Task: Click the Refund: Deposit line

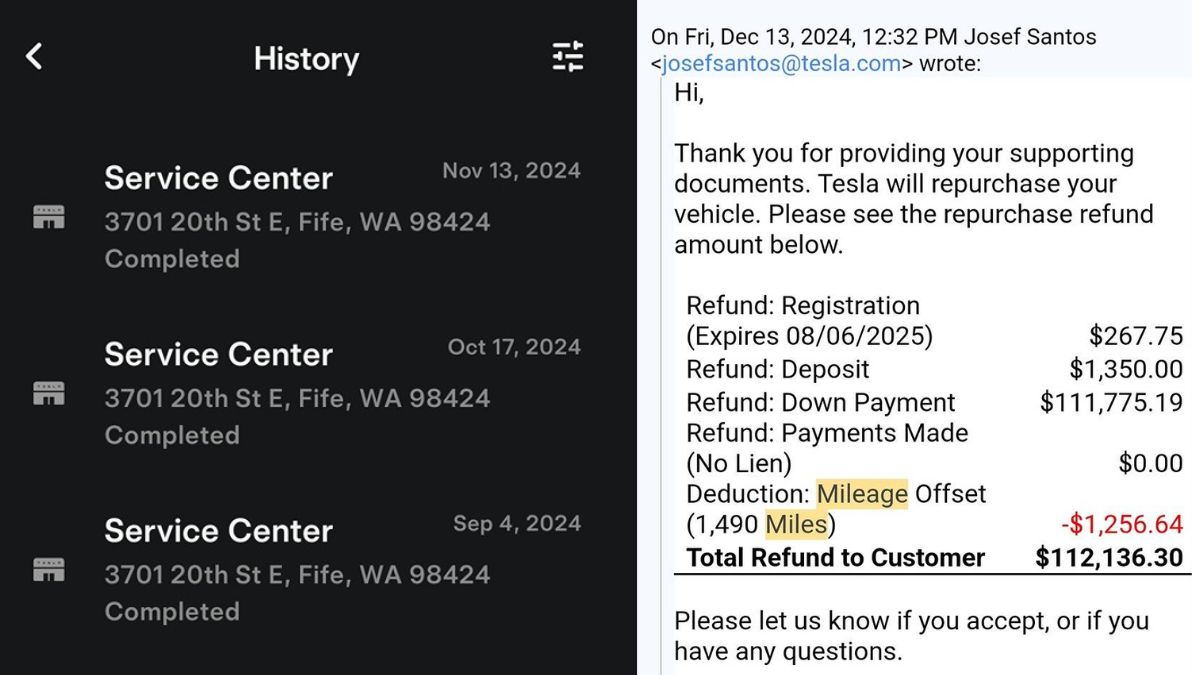Action: (x=778, y=369)
